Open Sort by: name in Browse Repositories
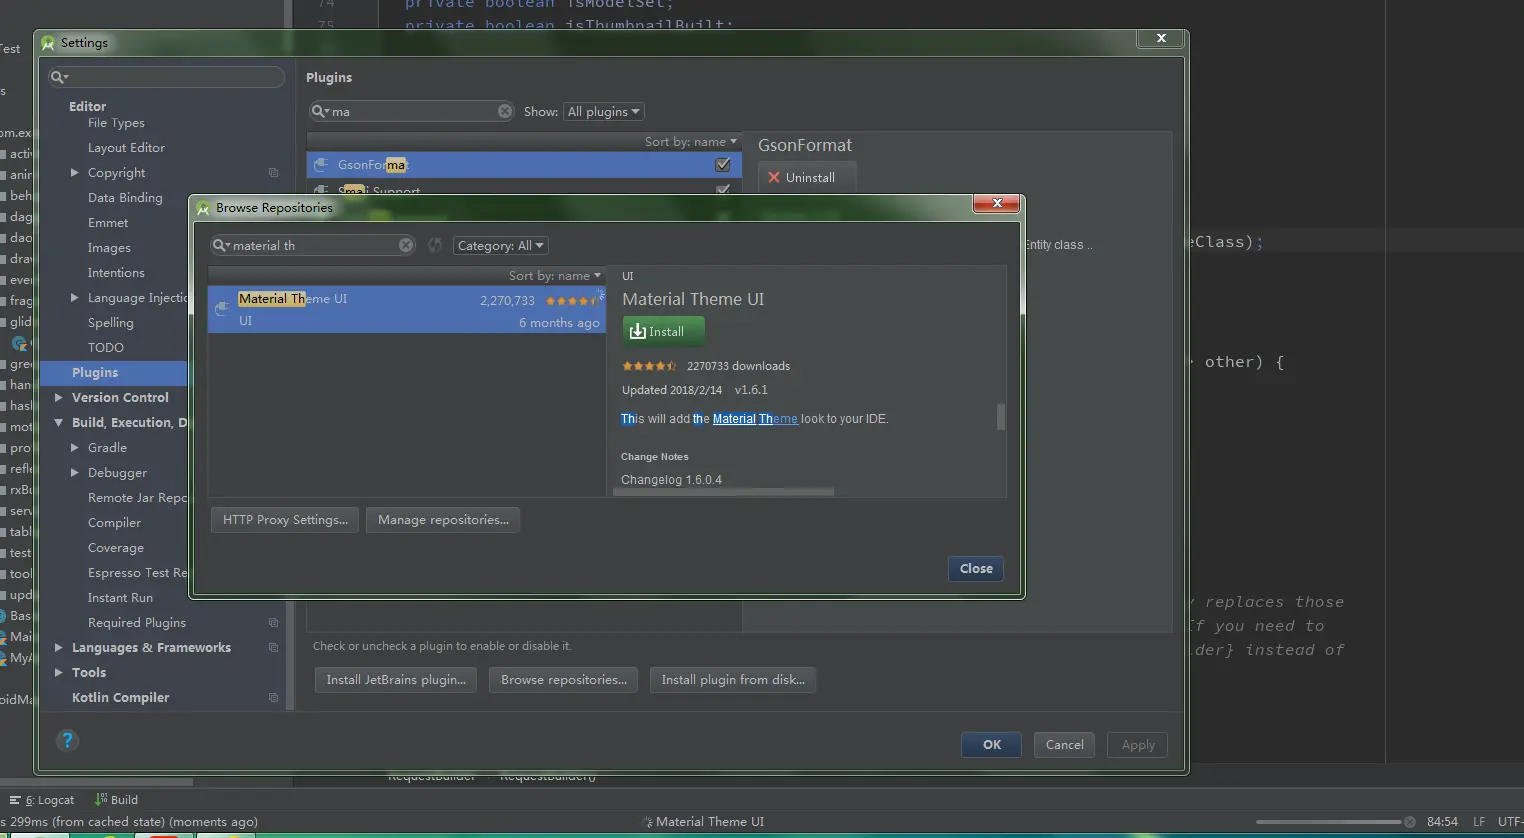 [555, 276]
